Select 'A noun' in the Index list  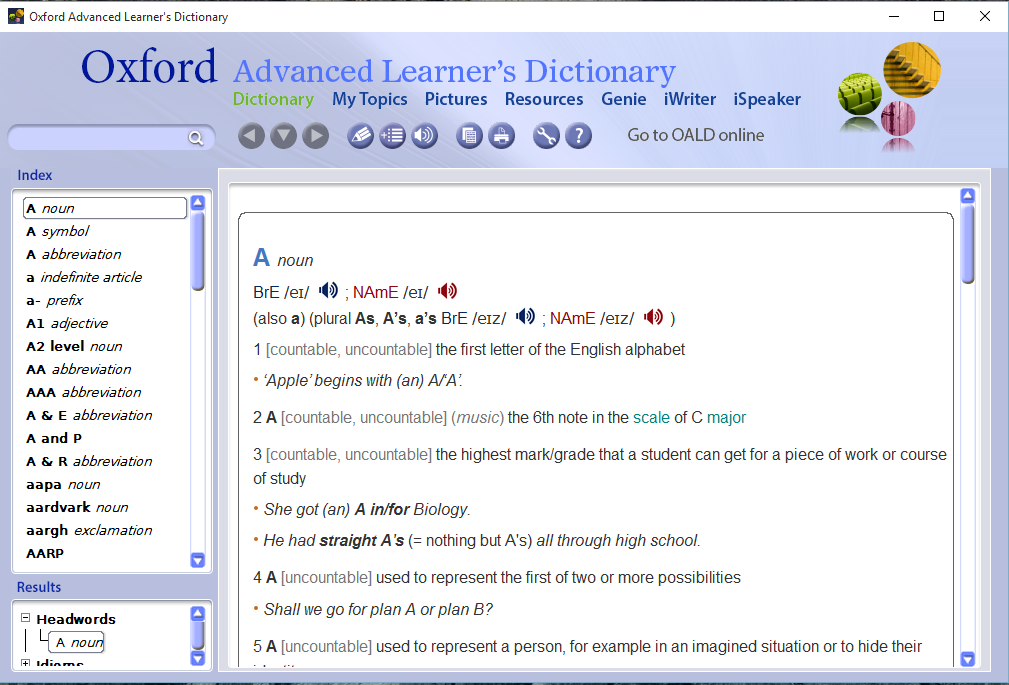[105, 208]
